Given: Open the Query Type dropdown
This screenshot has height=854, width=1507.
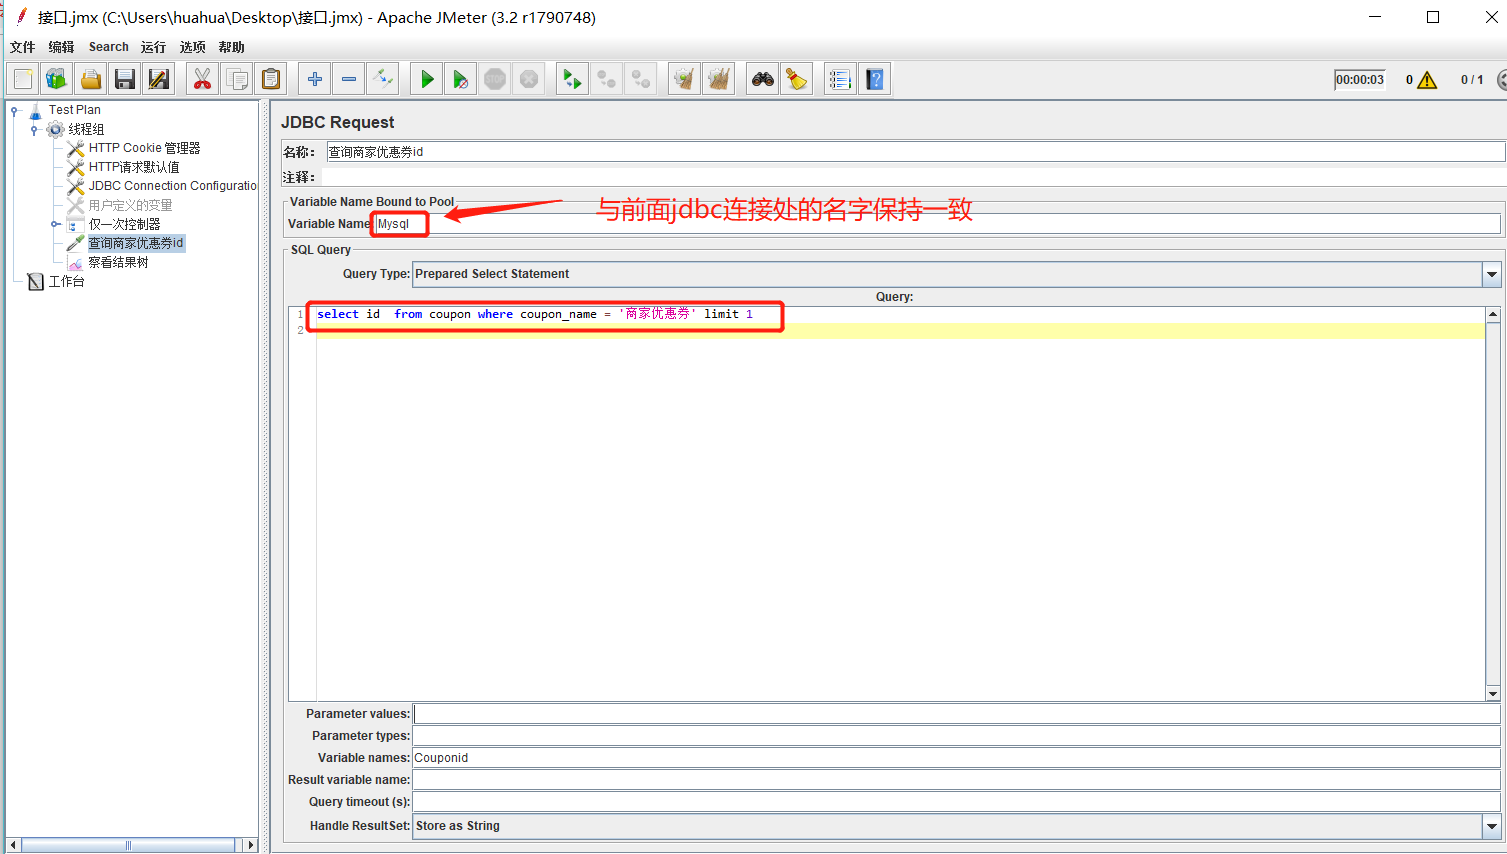Looking at the screenshot, I should [x=1492, y=274].
